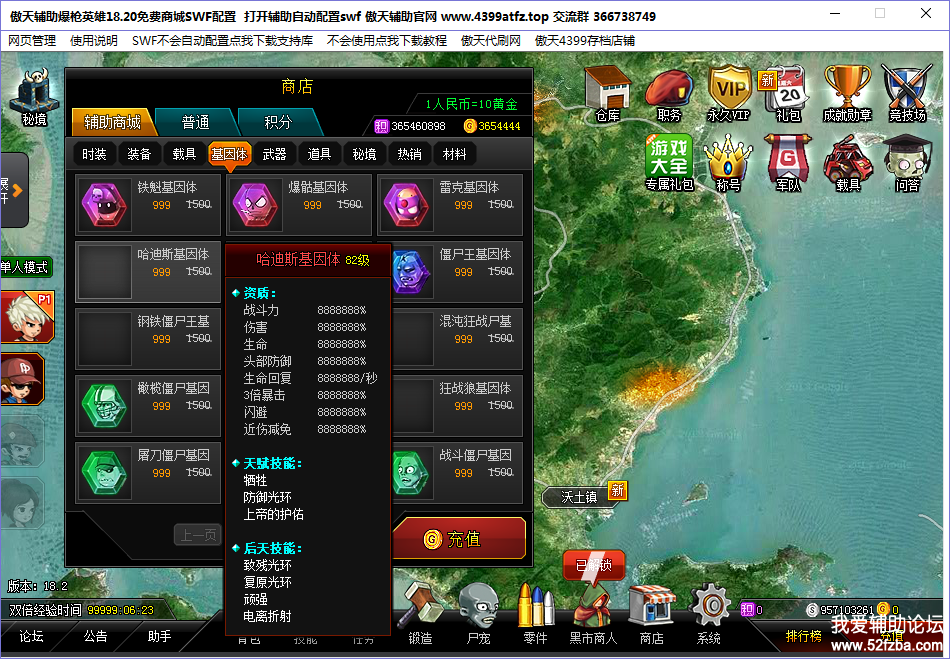Open the 网页管理 menu
The width and height of the screenshot is (950, 659).
32,41
